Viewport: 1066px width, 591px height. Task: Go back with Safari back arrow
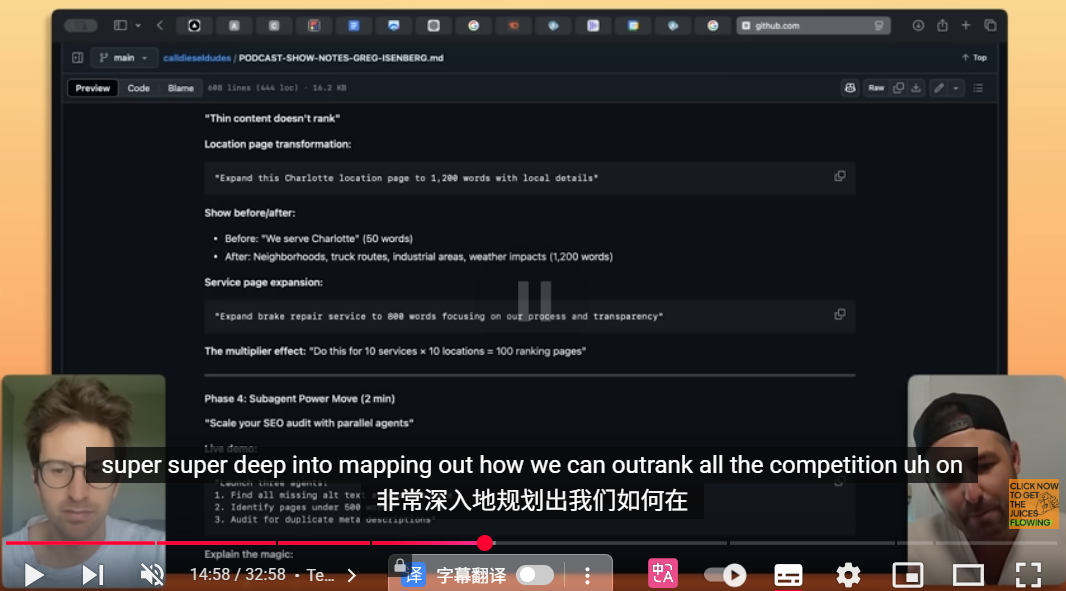pyautogui.click(x=160, y=25)
